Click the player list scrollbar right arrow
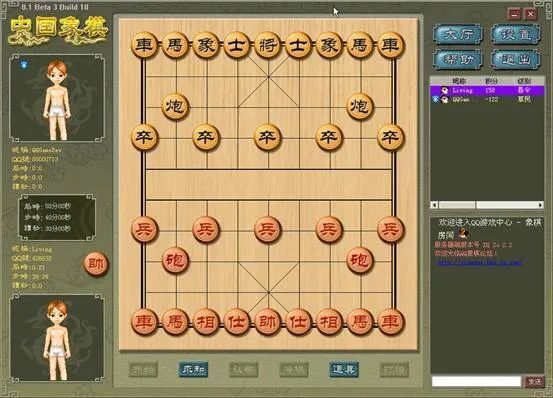The height and width of the screenshot is (398, 553). 540,205
